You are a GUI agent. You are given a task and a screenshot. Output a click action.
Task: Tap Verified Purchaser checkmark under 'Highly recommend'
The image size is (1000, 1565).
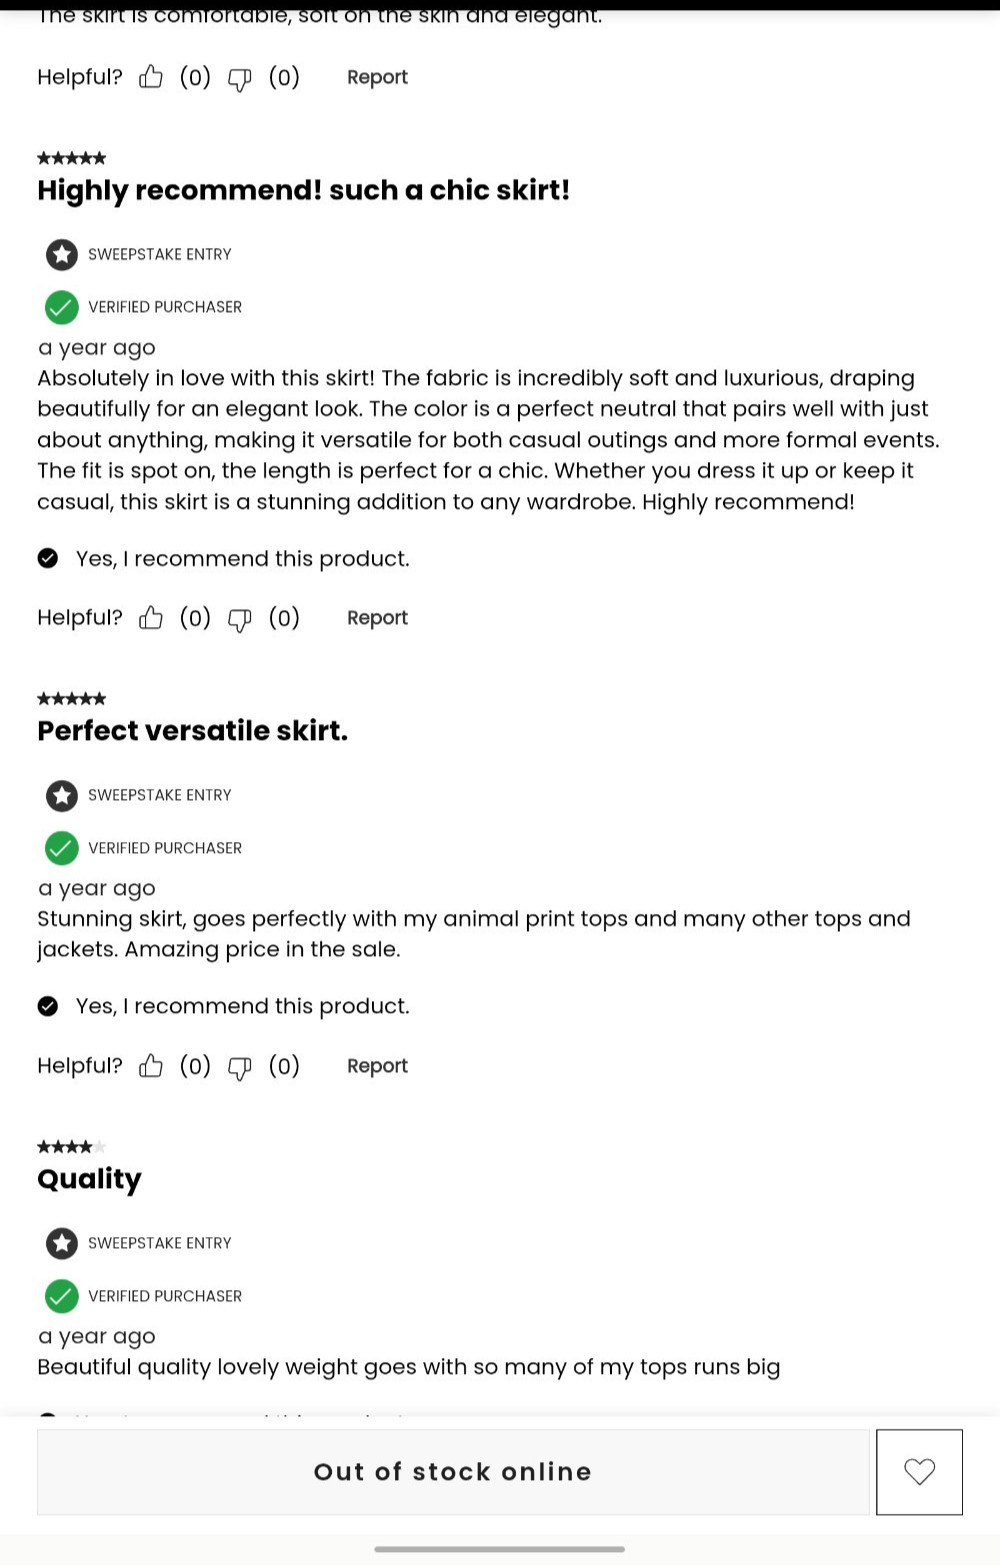62,307
